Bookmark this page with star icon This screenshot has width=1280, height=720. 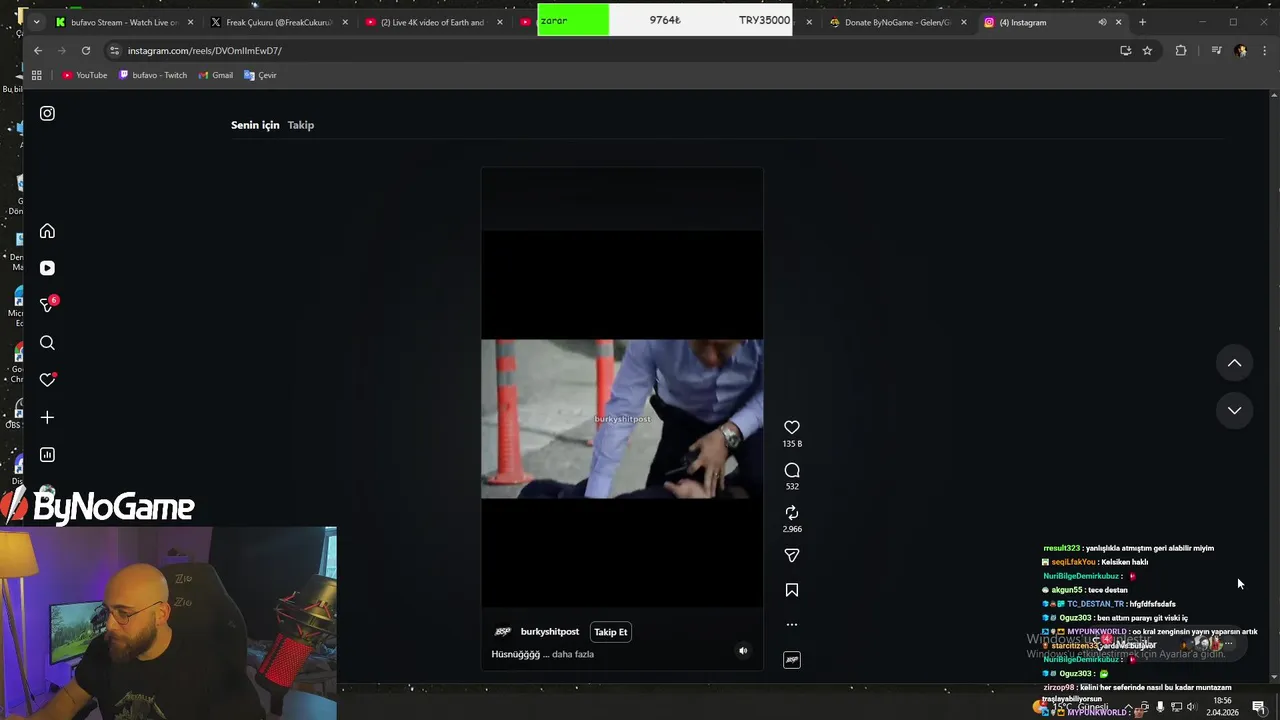click(x=1147, y=50)
